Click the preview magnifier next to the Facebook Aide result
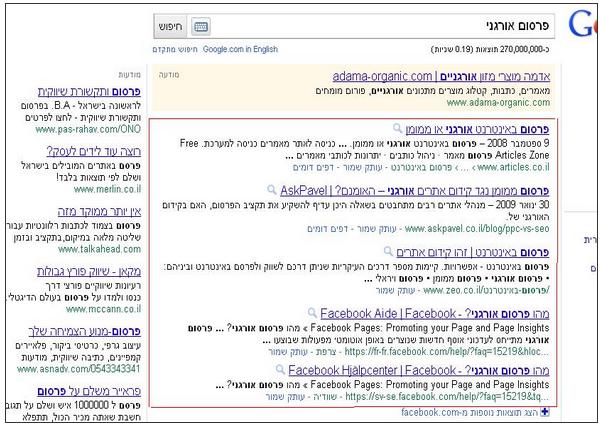The width and height of the screenshot is (600, 426). [312, 312]
